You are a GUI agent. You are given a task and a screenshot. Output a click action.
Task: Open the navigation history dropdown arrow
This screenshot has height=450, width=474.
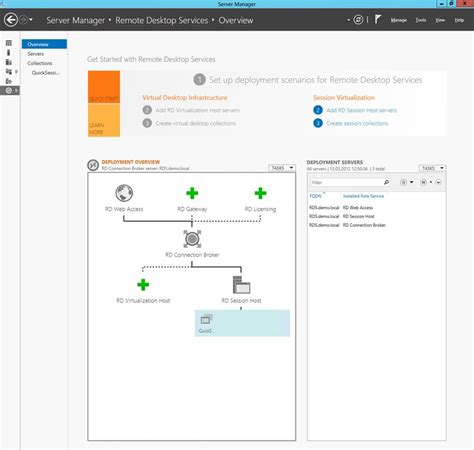point(31,20)
